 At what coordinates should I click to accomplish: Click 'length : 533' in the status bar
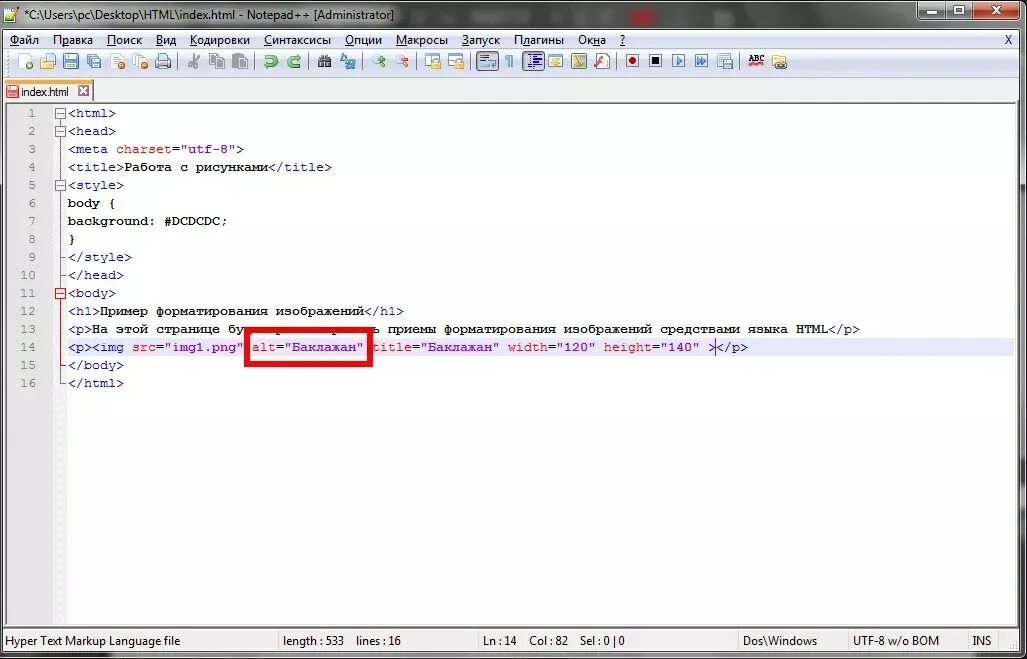click(313, 641)
